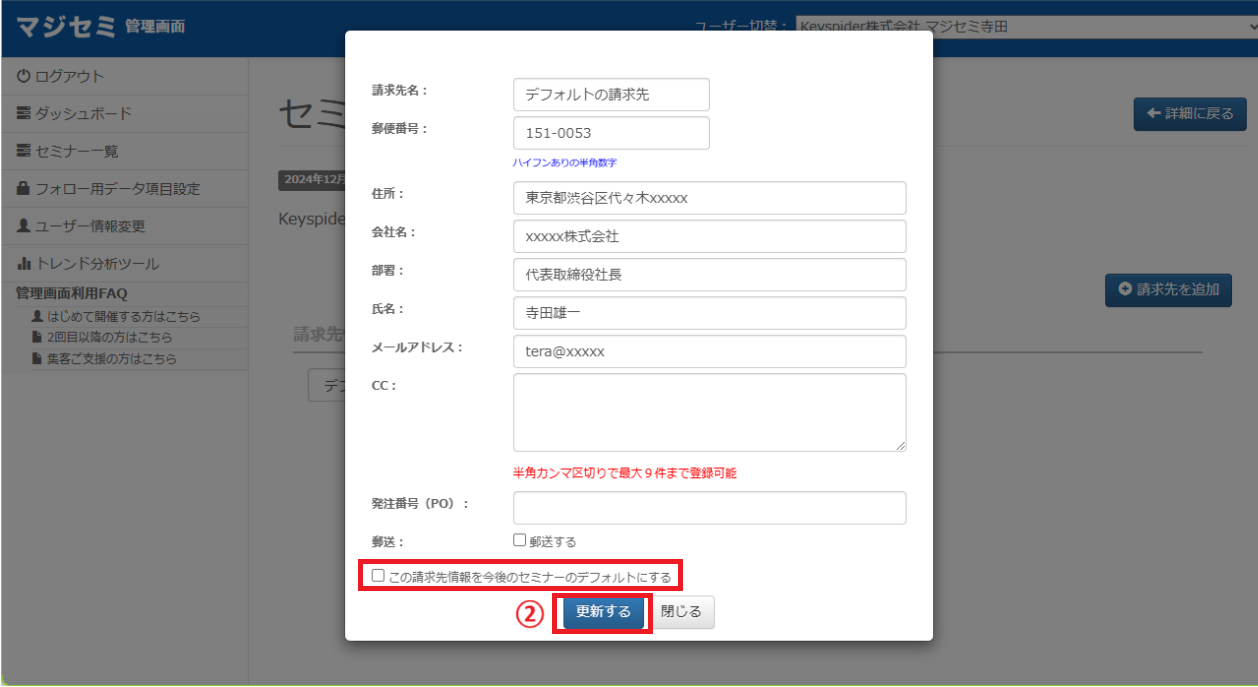The width and height of the screenshot is (1258, 687).
Task: Open the seminar list (セミナー一覧)
Action: pos(76,151)
